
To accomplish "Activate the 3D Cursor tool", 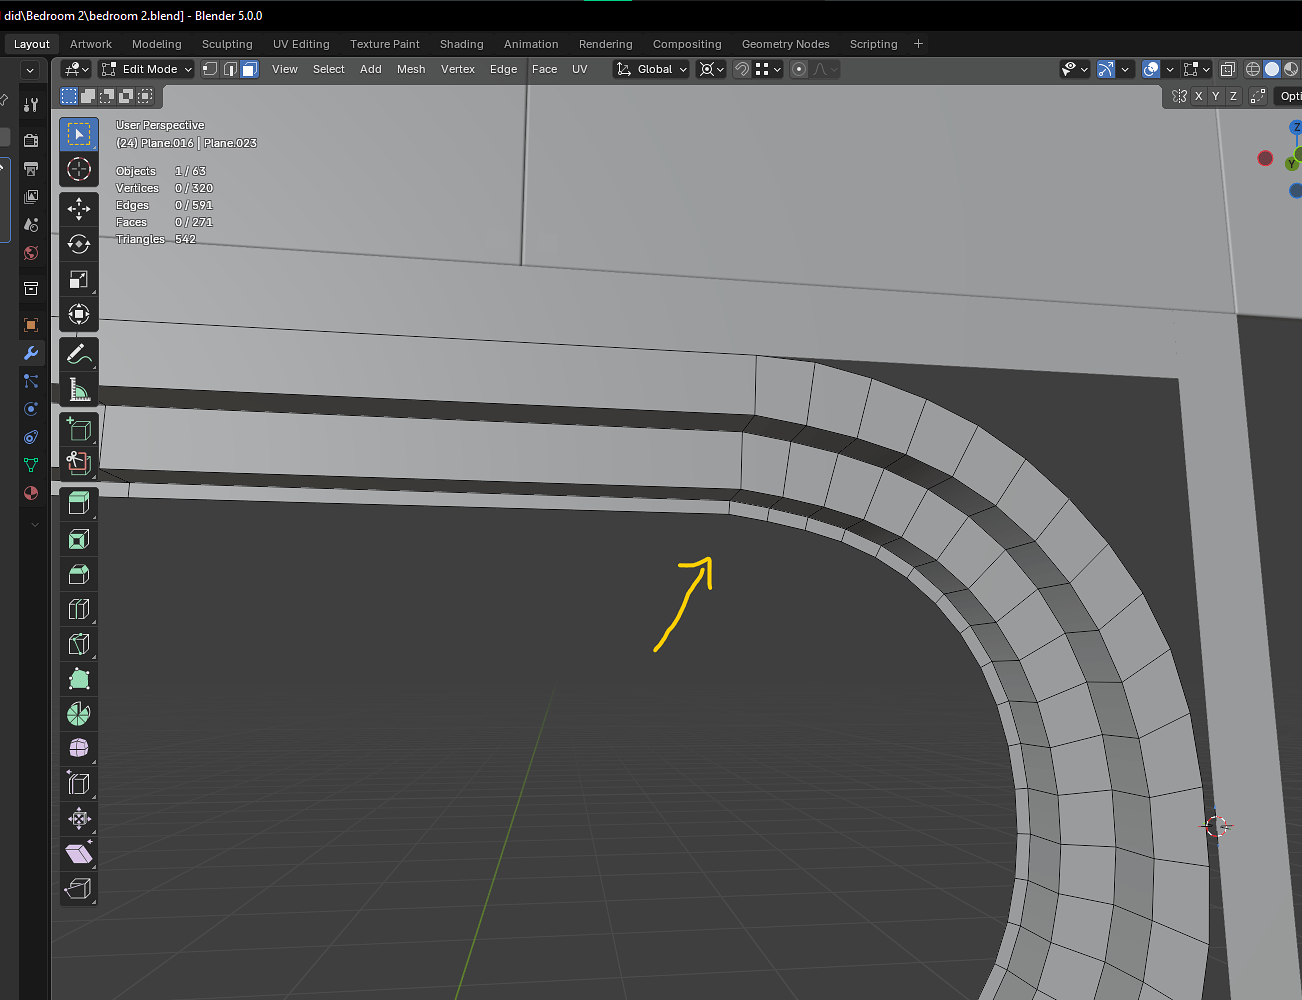I will [x=79, y=169].
